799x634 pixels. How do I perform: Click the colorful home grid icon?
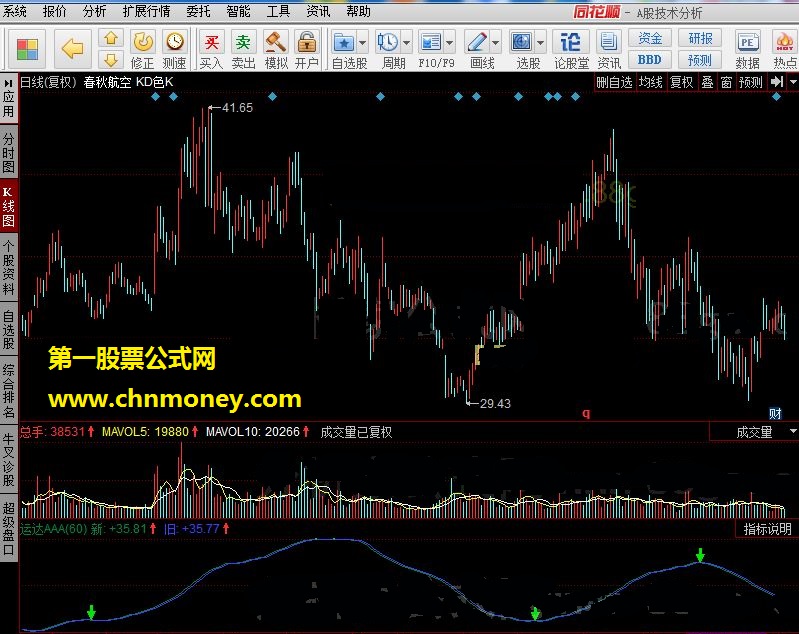(27, 49)
